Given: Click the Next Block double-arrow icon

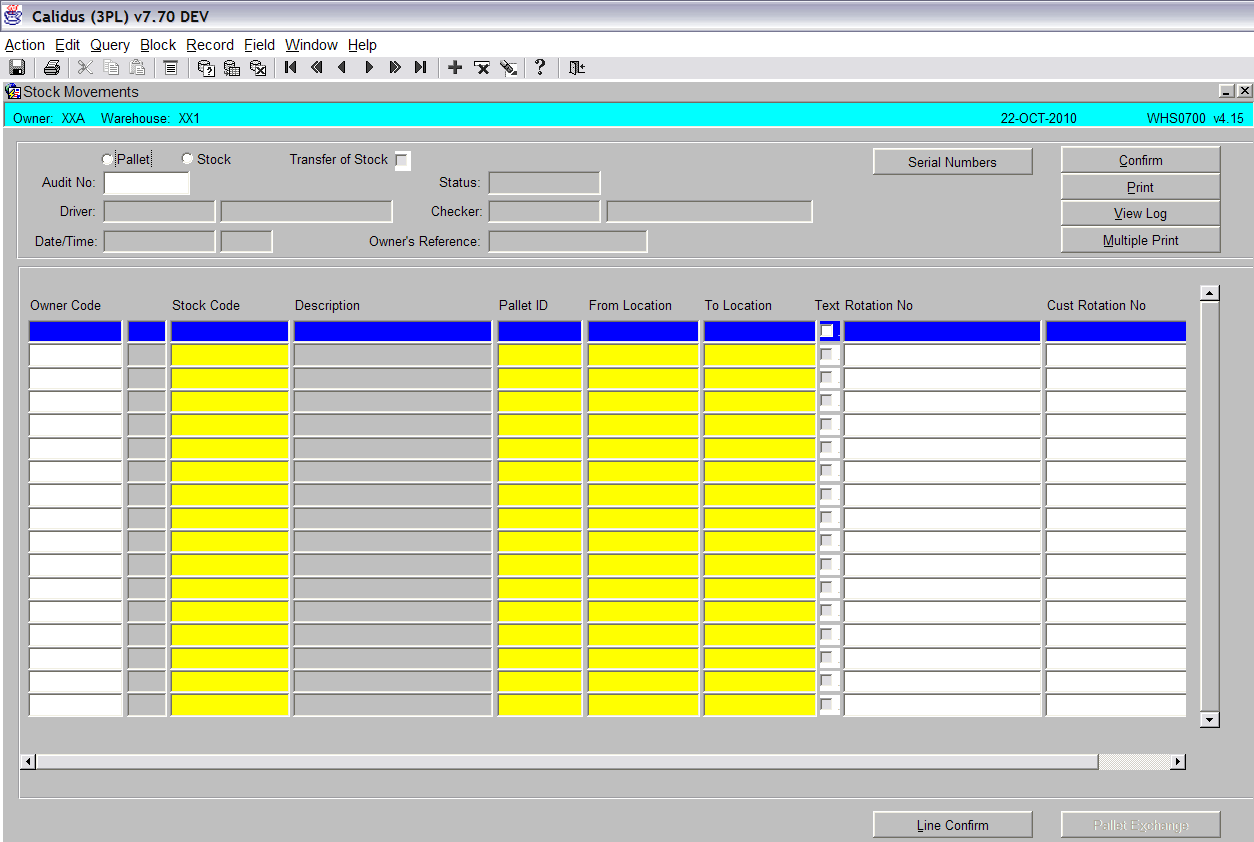Looking at the screenshot, I should click(395, 67).
